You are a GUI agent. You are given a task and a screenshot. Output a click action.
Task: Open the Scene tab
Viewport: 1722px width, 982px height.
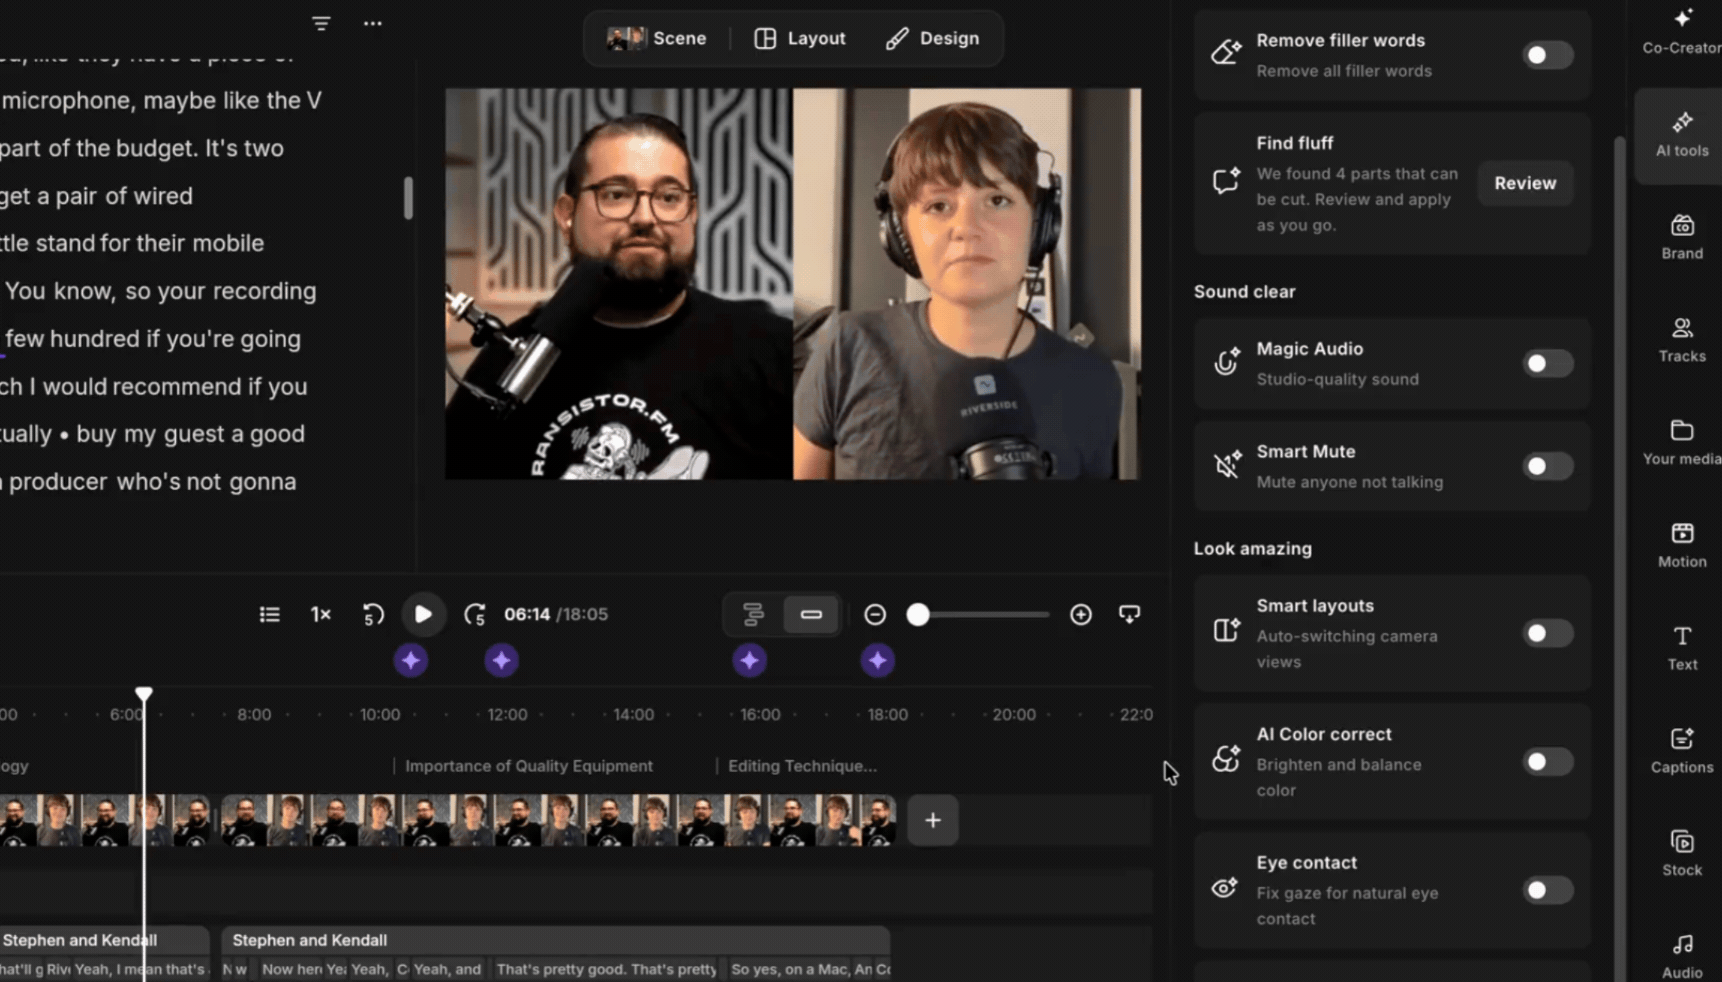click(657, 38)
